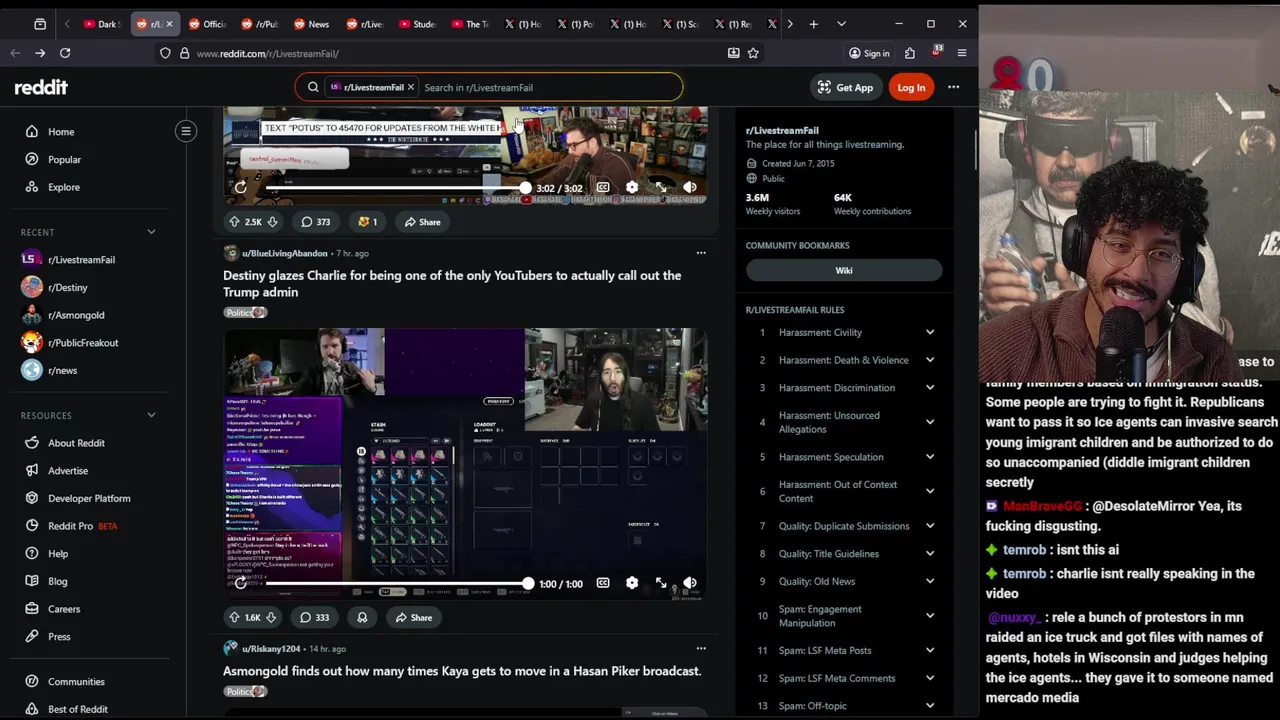Screen dimensions: 1280x720
Task: Bookmark this page with the star
Action: tap(753, 53)
